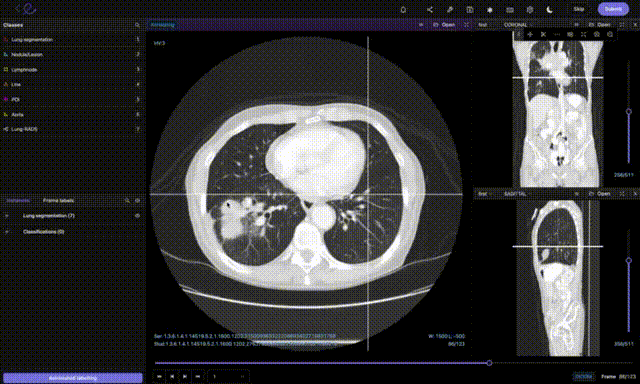640x384 pixels.
Task: Go back using the top-left arrow
Action: [x=18, y=9]
